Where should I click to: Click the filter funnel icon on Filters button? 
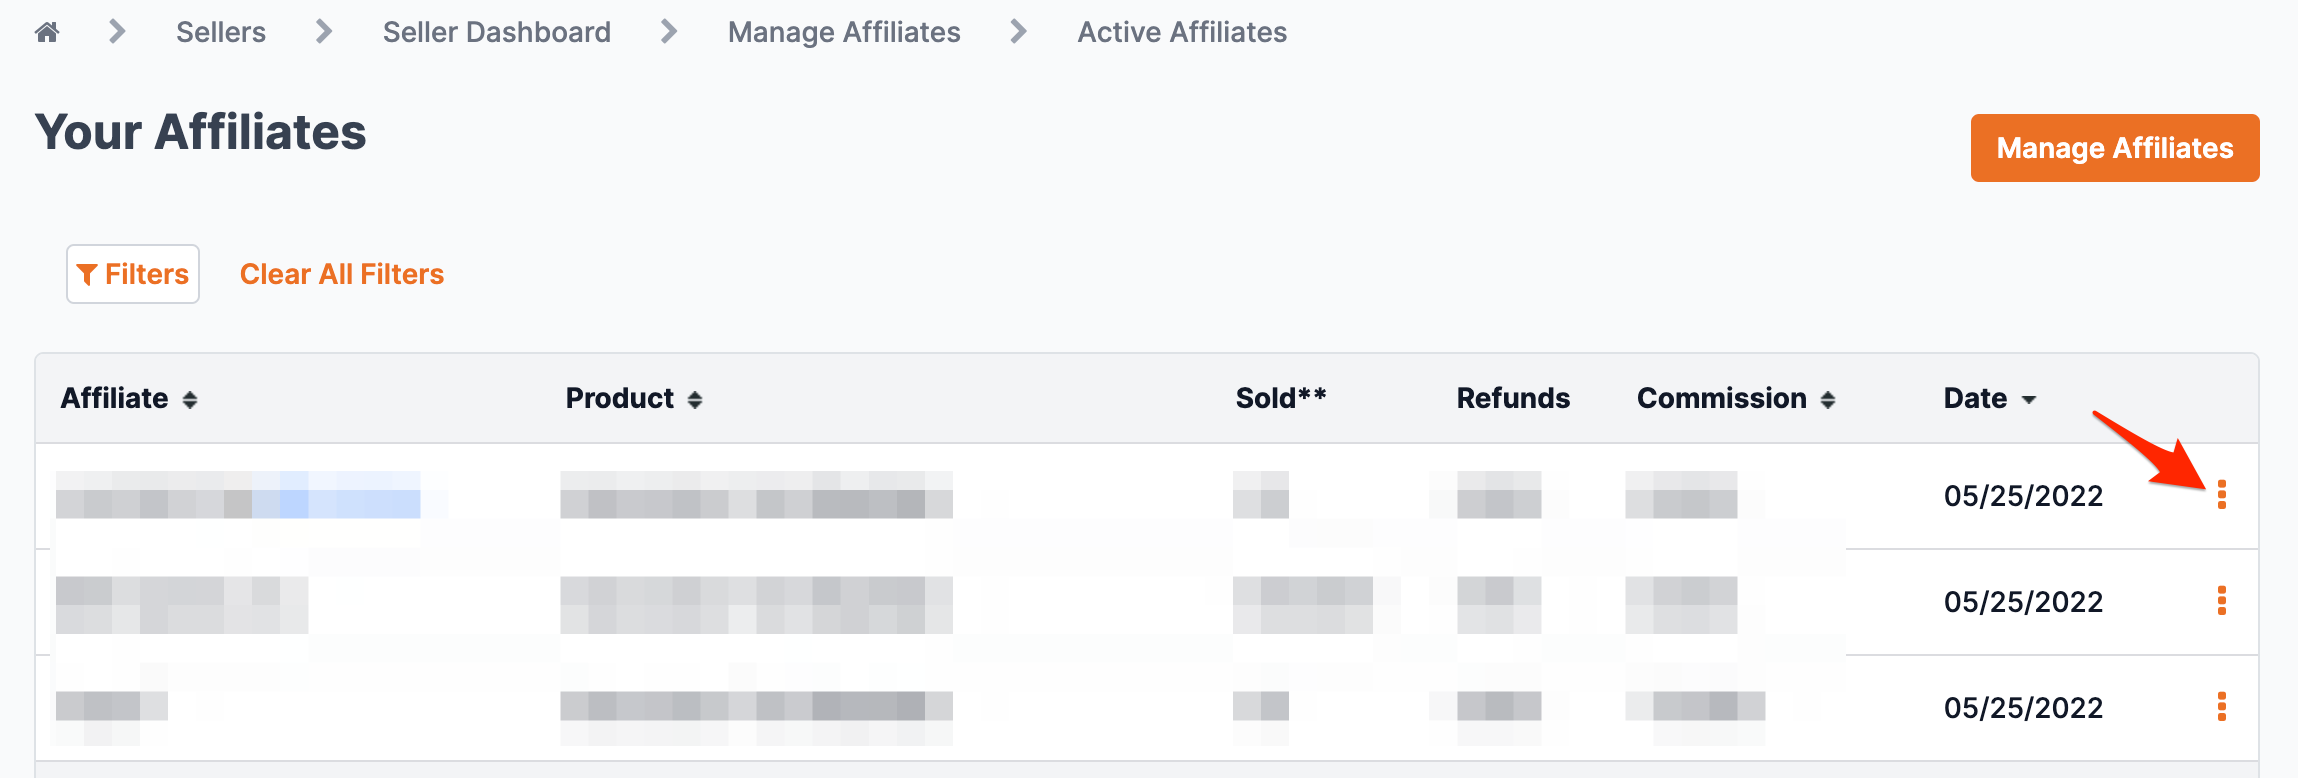(88, 273)
